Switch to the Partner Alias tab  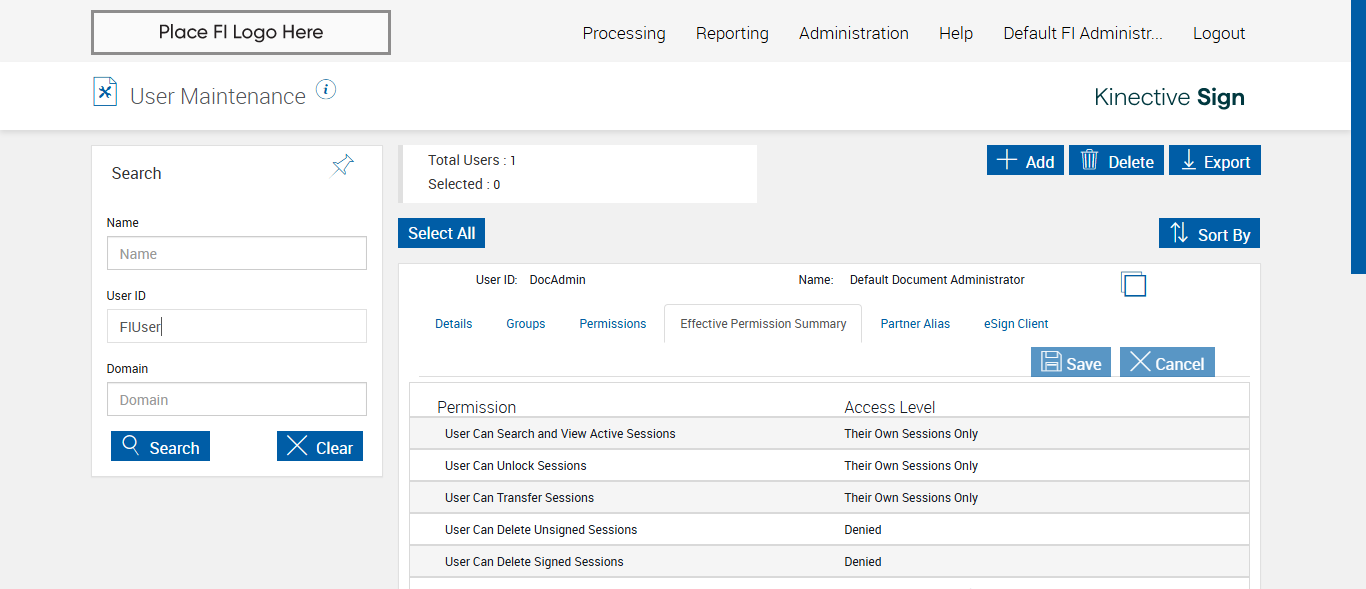[x=915, y=324]
